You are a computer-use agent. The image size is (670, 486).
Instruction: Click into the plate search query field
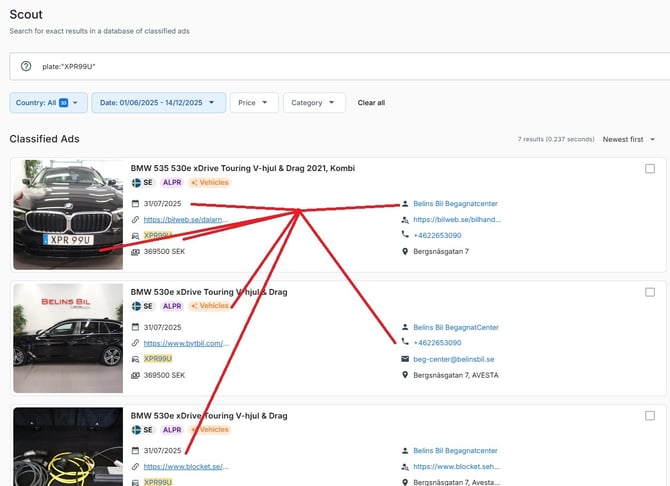pyautogui.click(x=342, y=67)
